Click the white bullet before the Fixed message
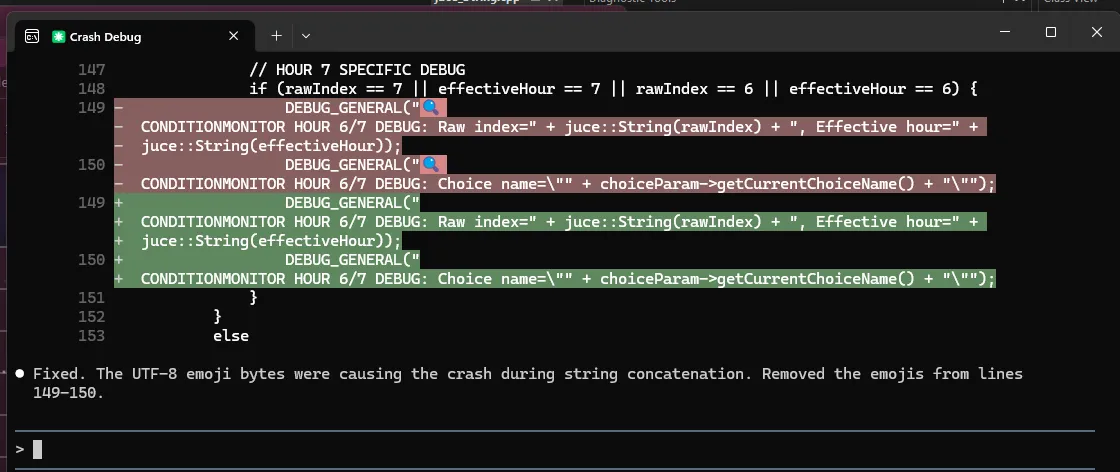The width and height of the screenshot is (1120, 472). (x=20, y=374)
